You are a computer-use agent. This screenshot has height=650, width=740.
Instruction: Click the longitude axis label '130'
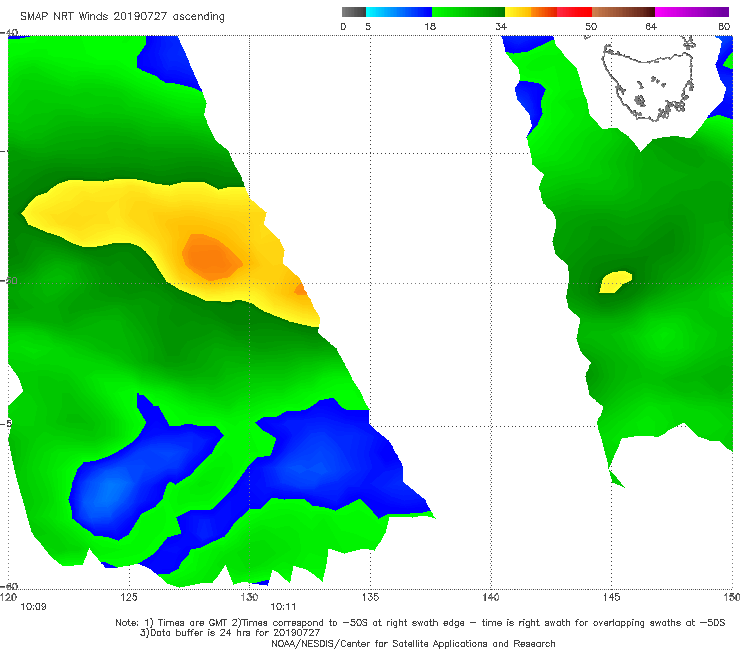point(249,597)
